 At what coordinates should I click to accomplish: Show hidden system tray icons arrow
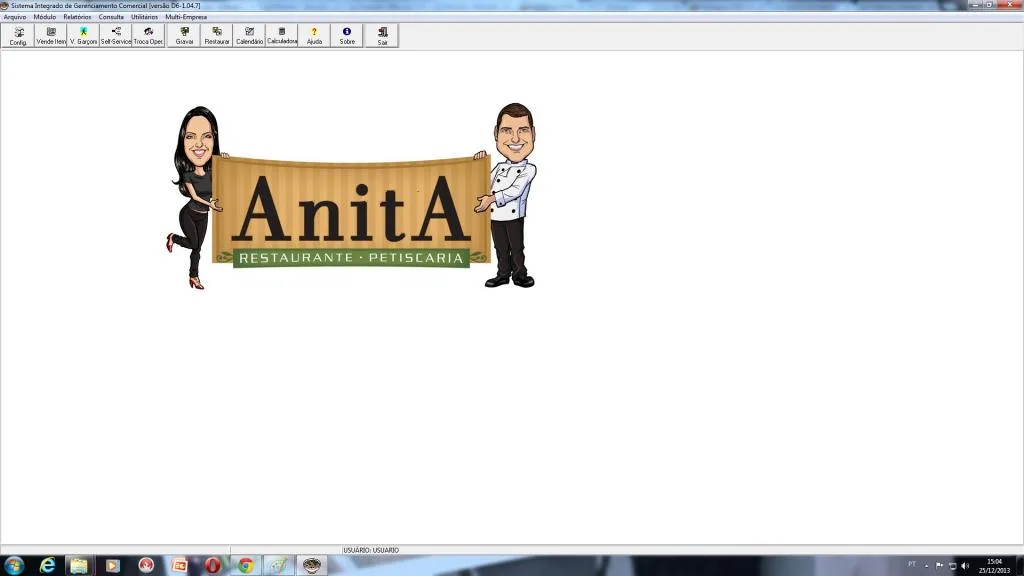[926, 566]
